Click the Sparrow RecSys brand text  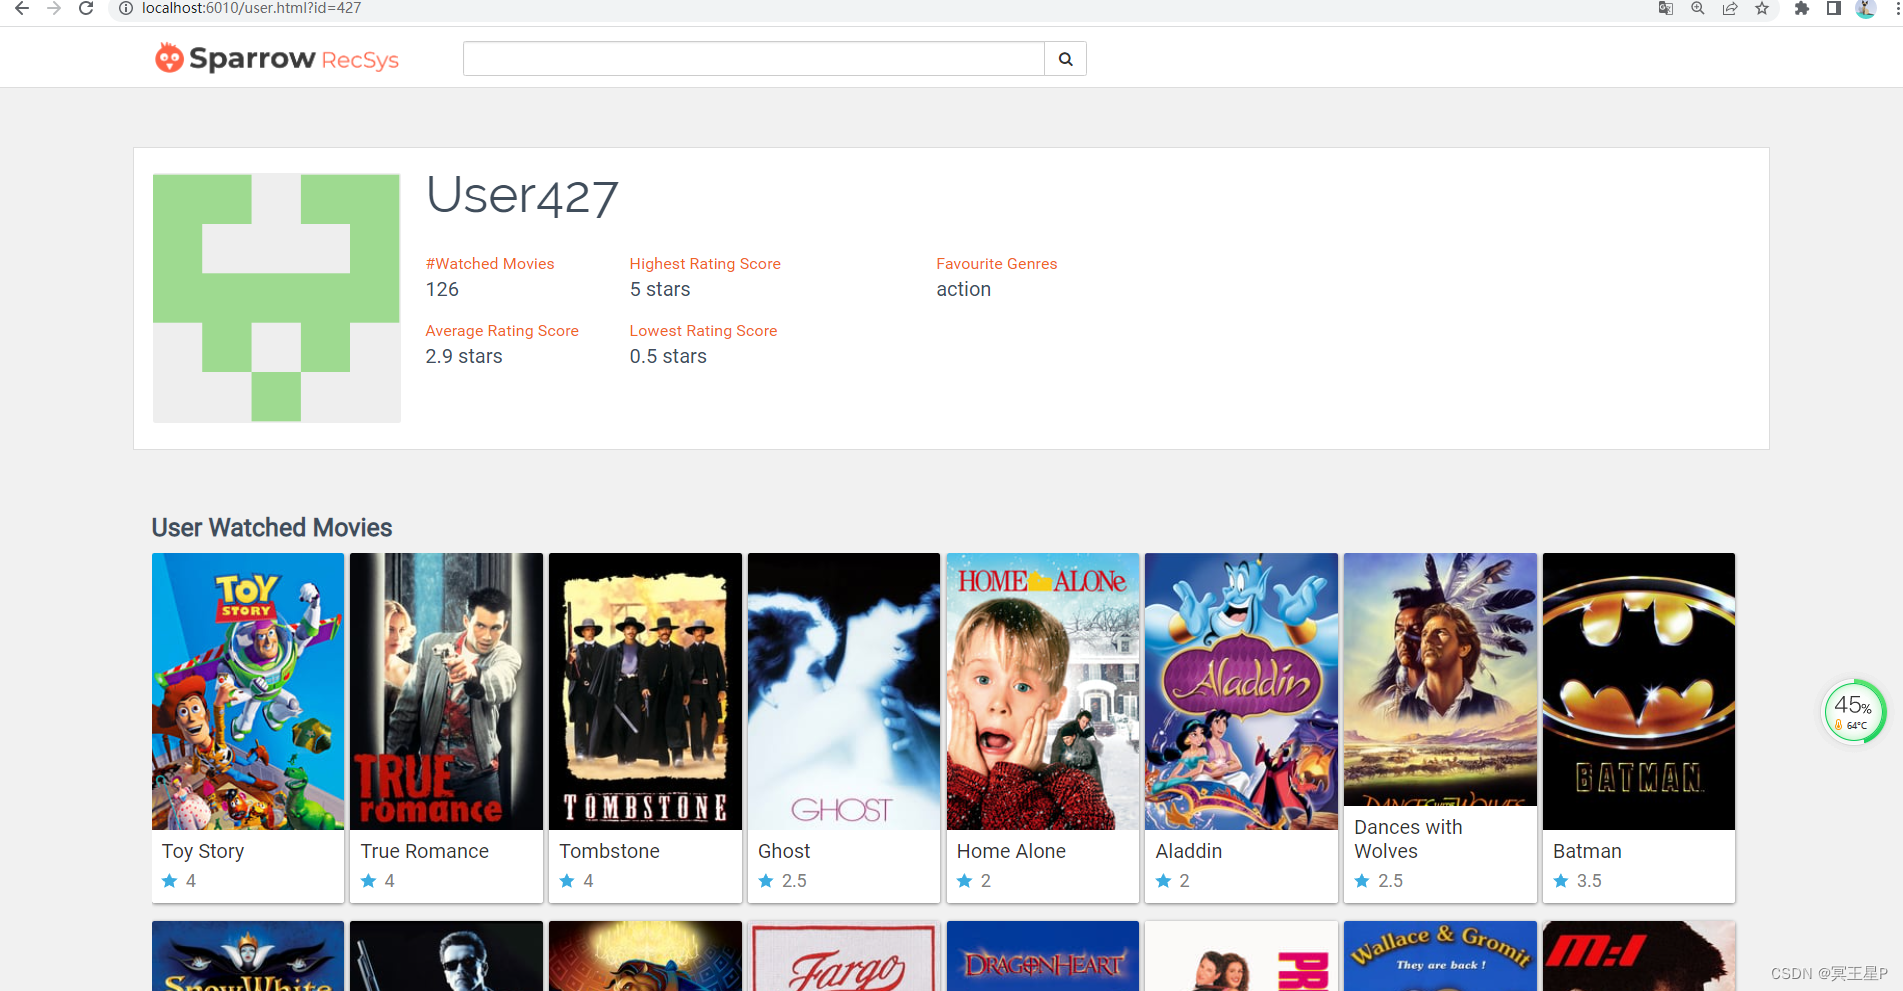point(294,59)
